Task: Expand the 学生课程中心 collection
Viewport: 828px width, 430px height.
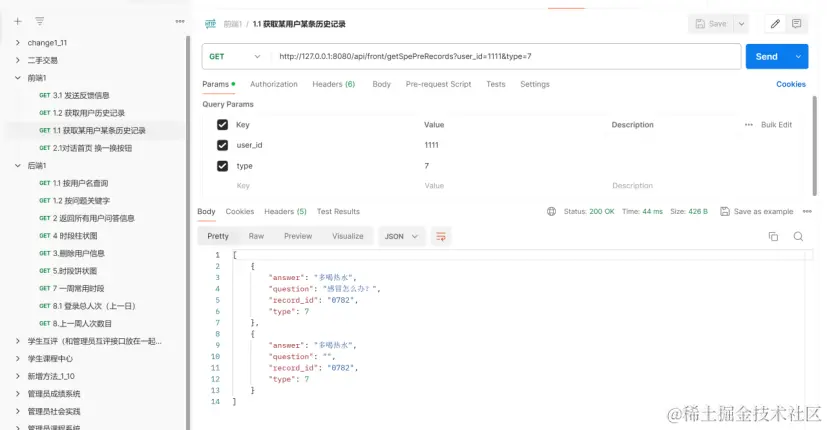Action: (17, 359)
